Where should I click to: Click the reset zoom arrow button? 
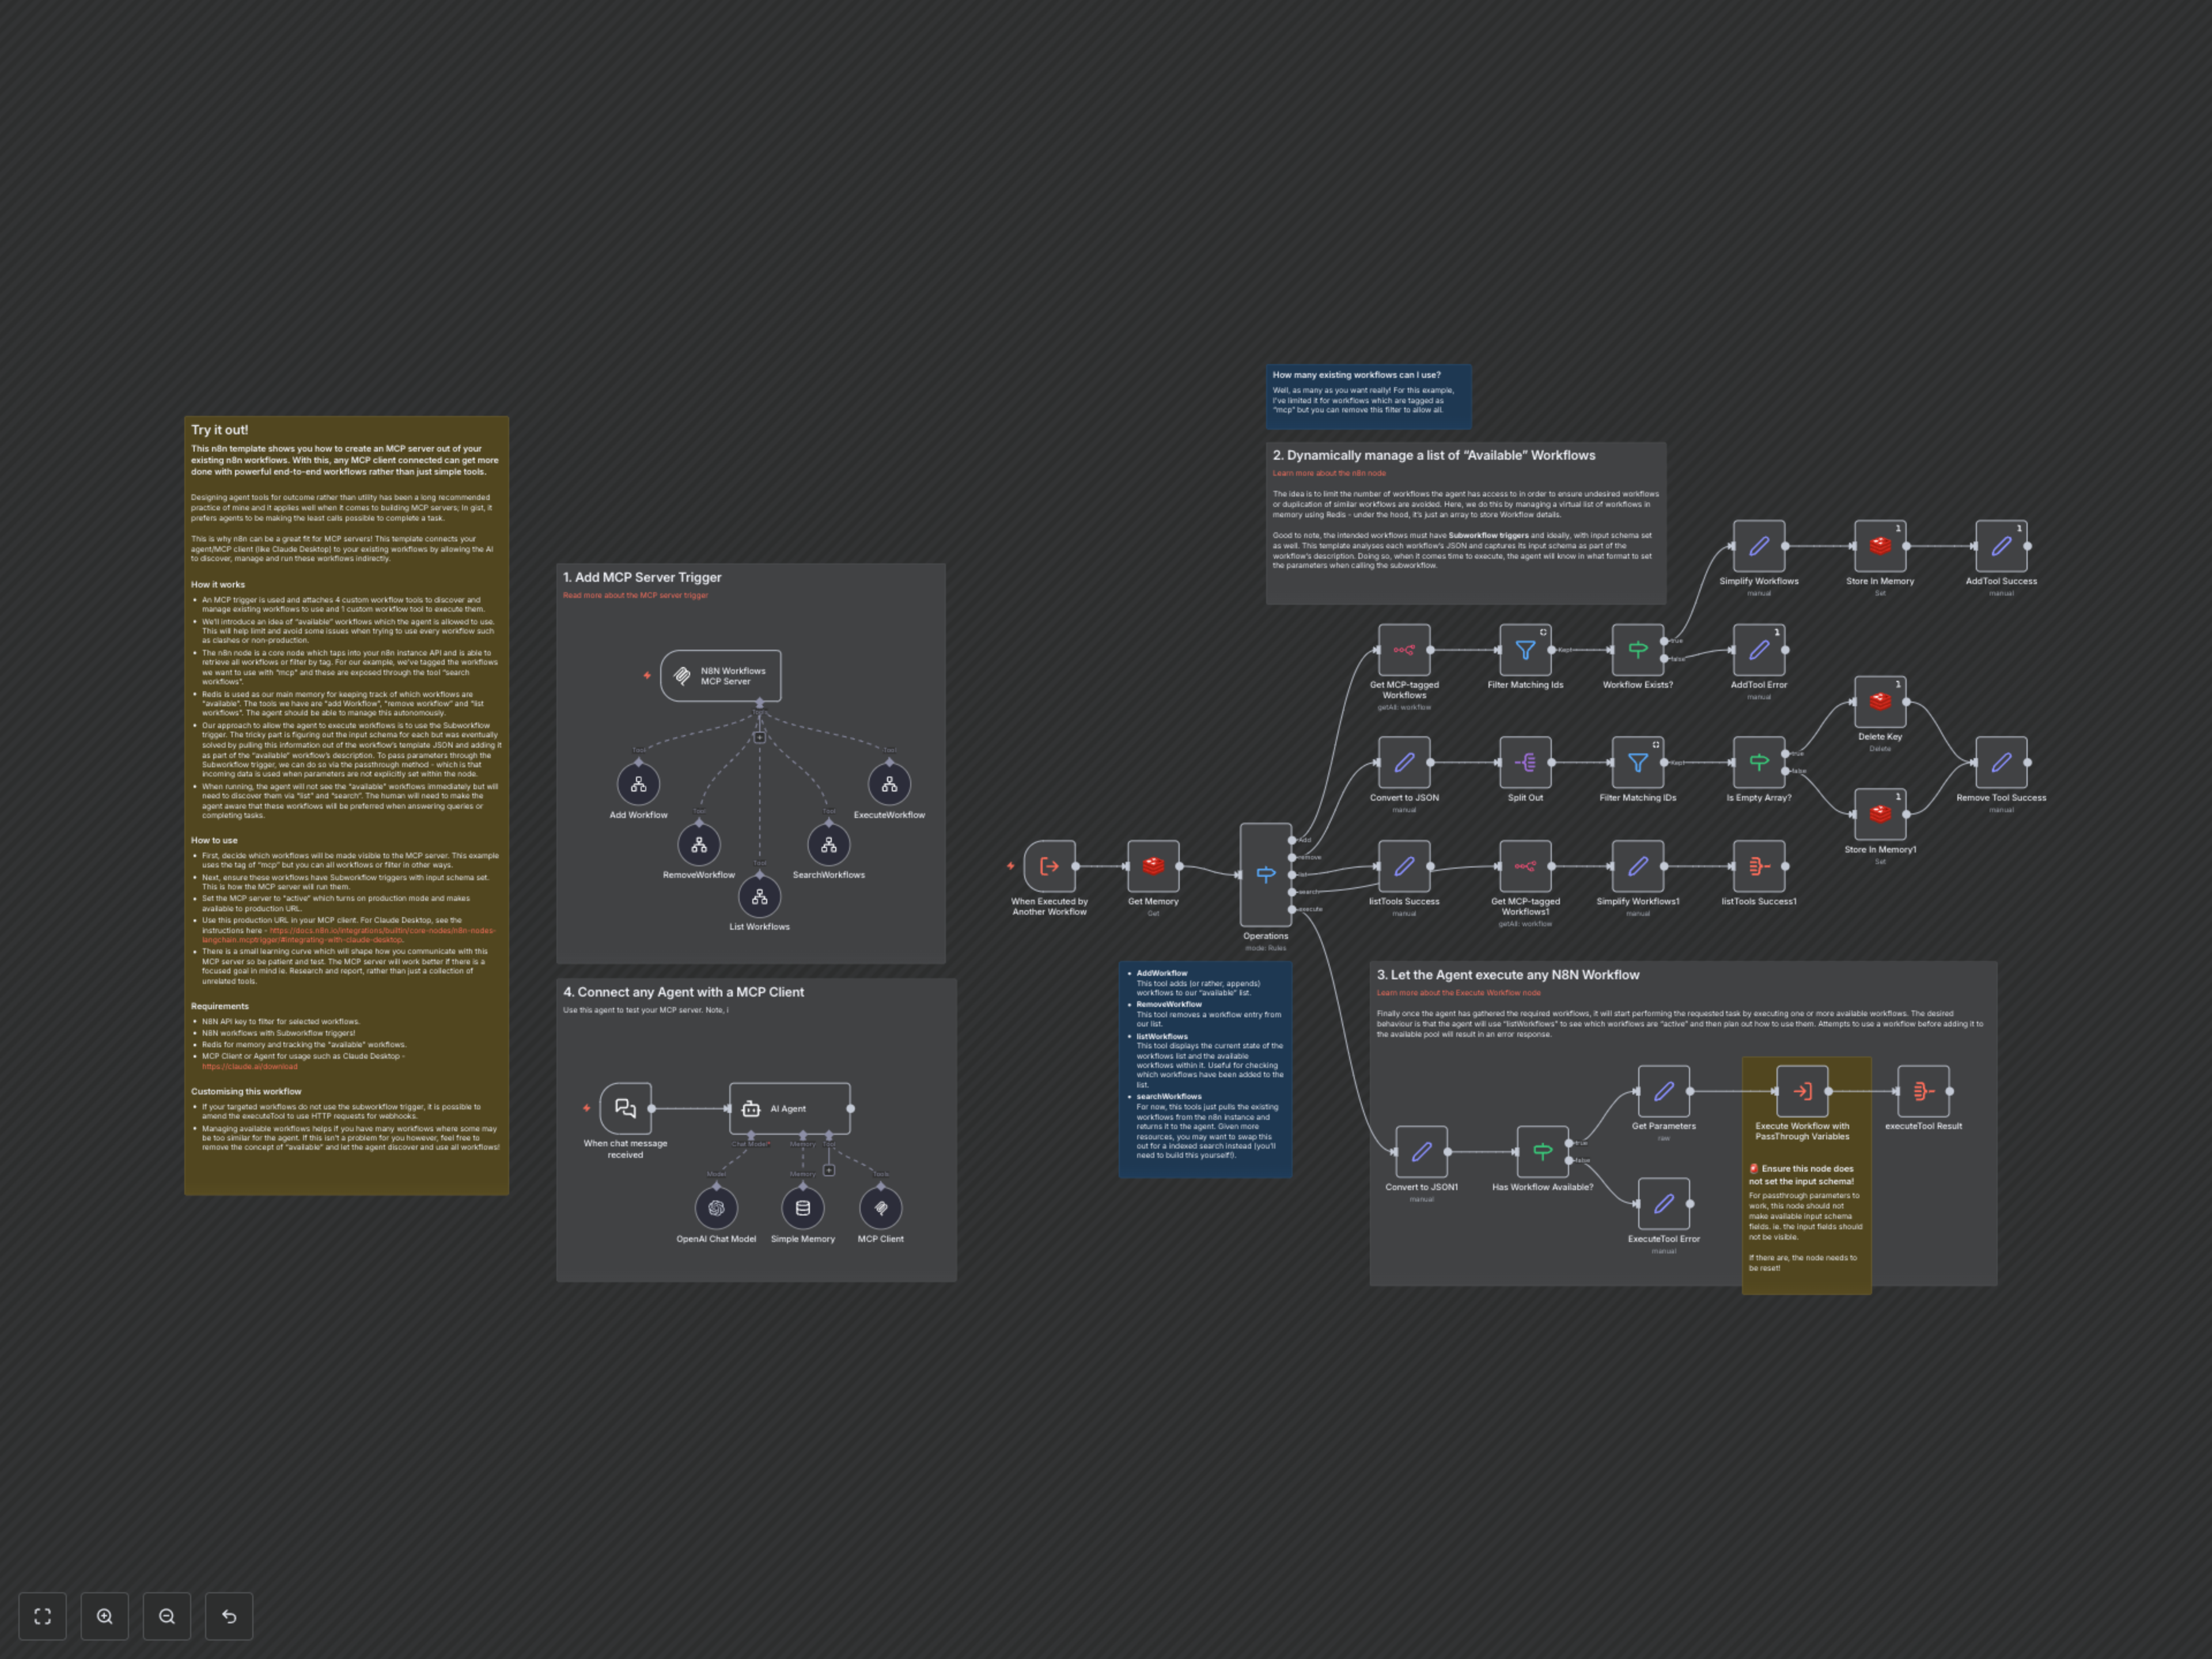tap(229, 1616)
